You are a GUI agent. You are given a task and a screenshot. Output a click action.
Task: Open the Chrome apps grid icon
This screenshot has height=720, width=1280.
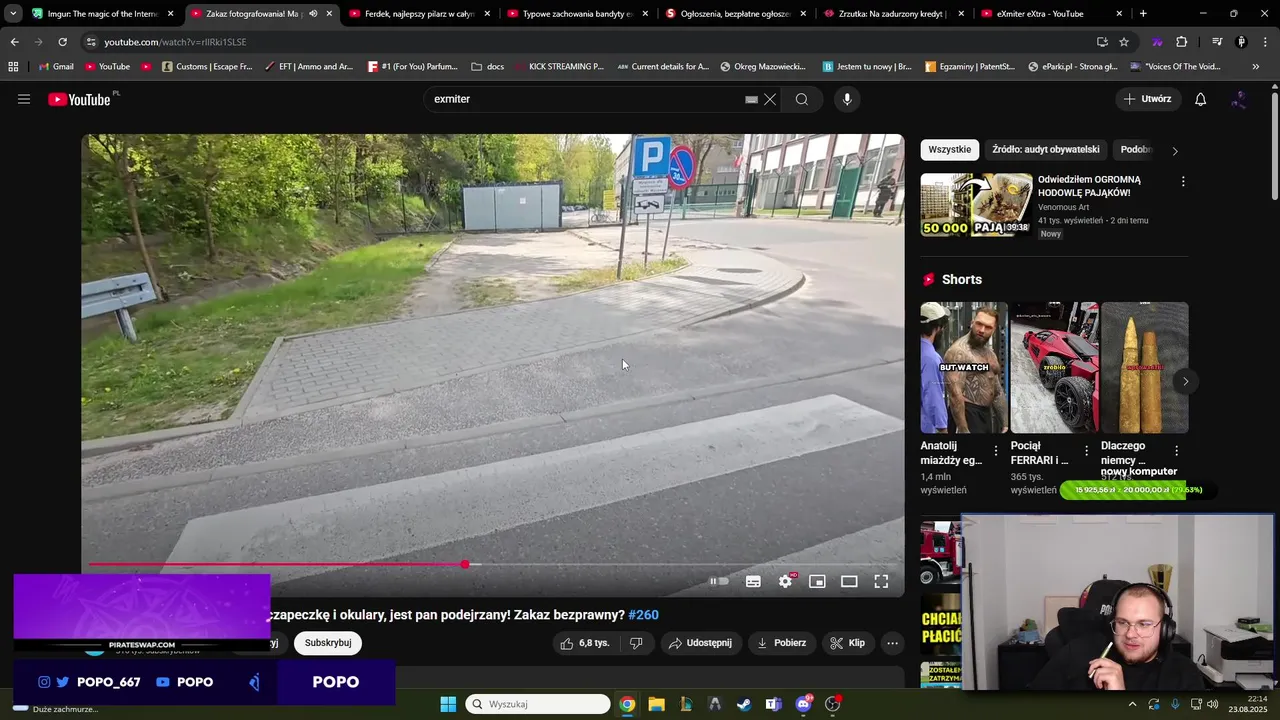tap(13, 67)
